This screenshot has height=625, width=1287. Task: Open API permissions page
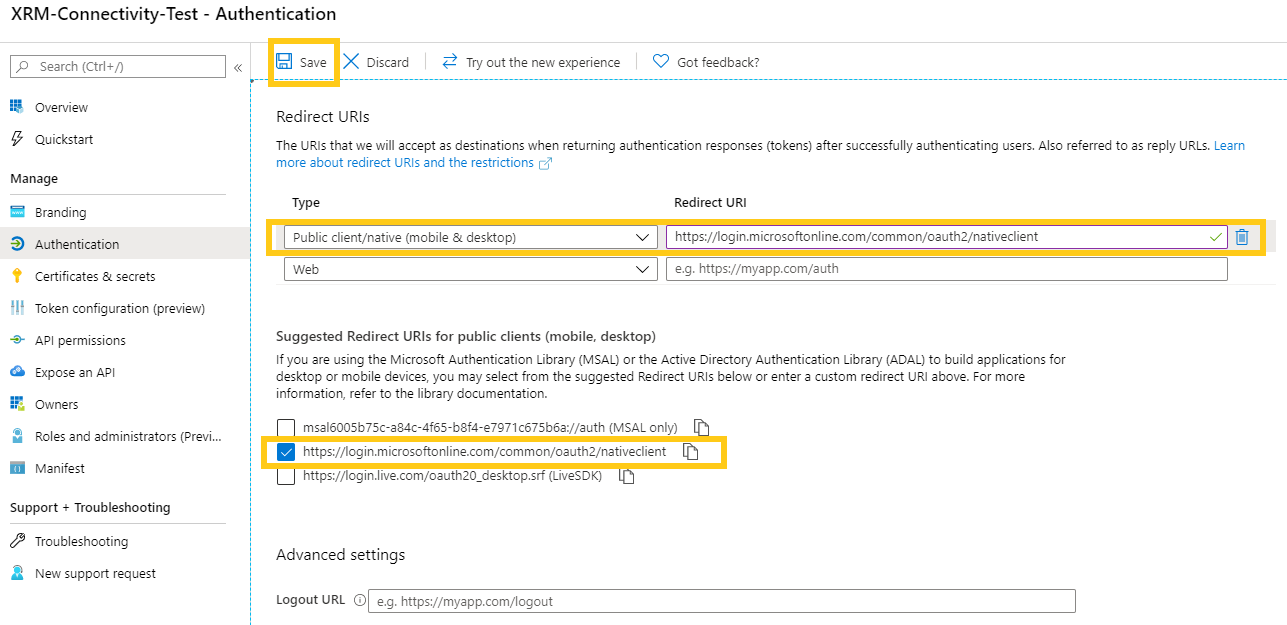tap(80, 340)
